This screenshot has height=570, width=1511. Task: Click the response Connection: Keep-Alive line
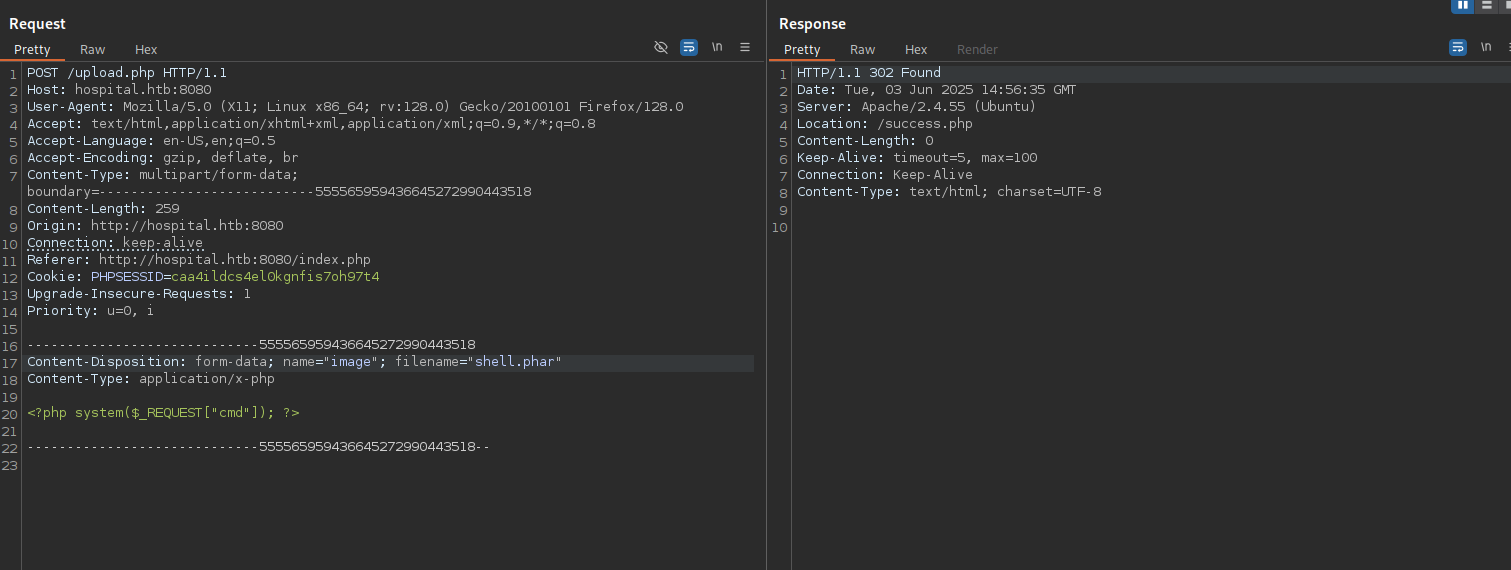pyautogui.click(x=885, y=175)
